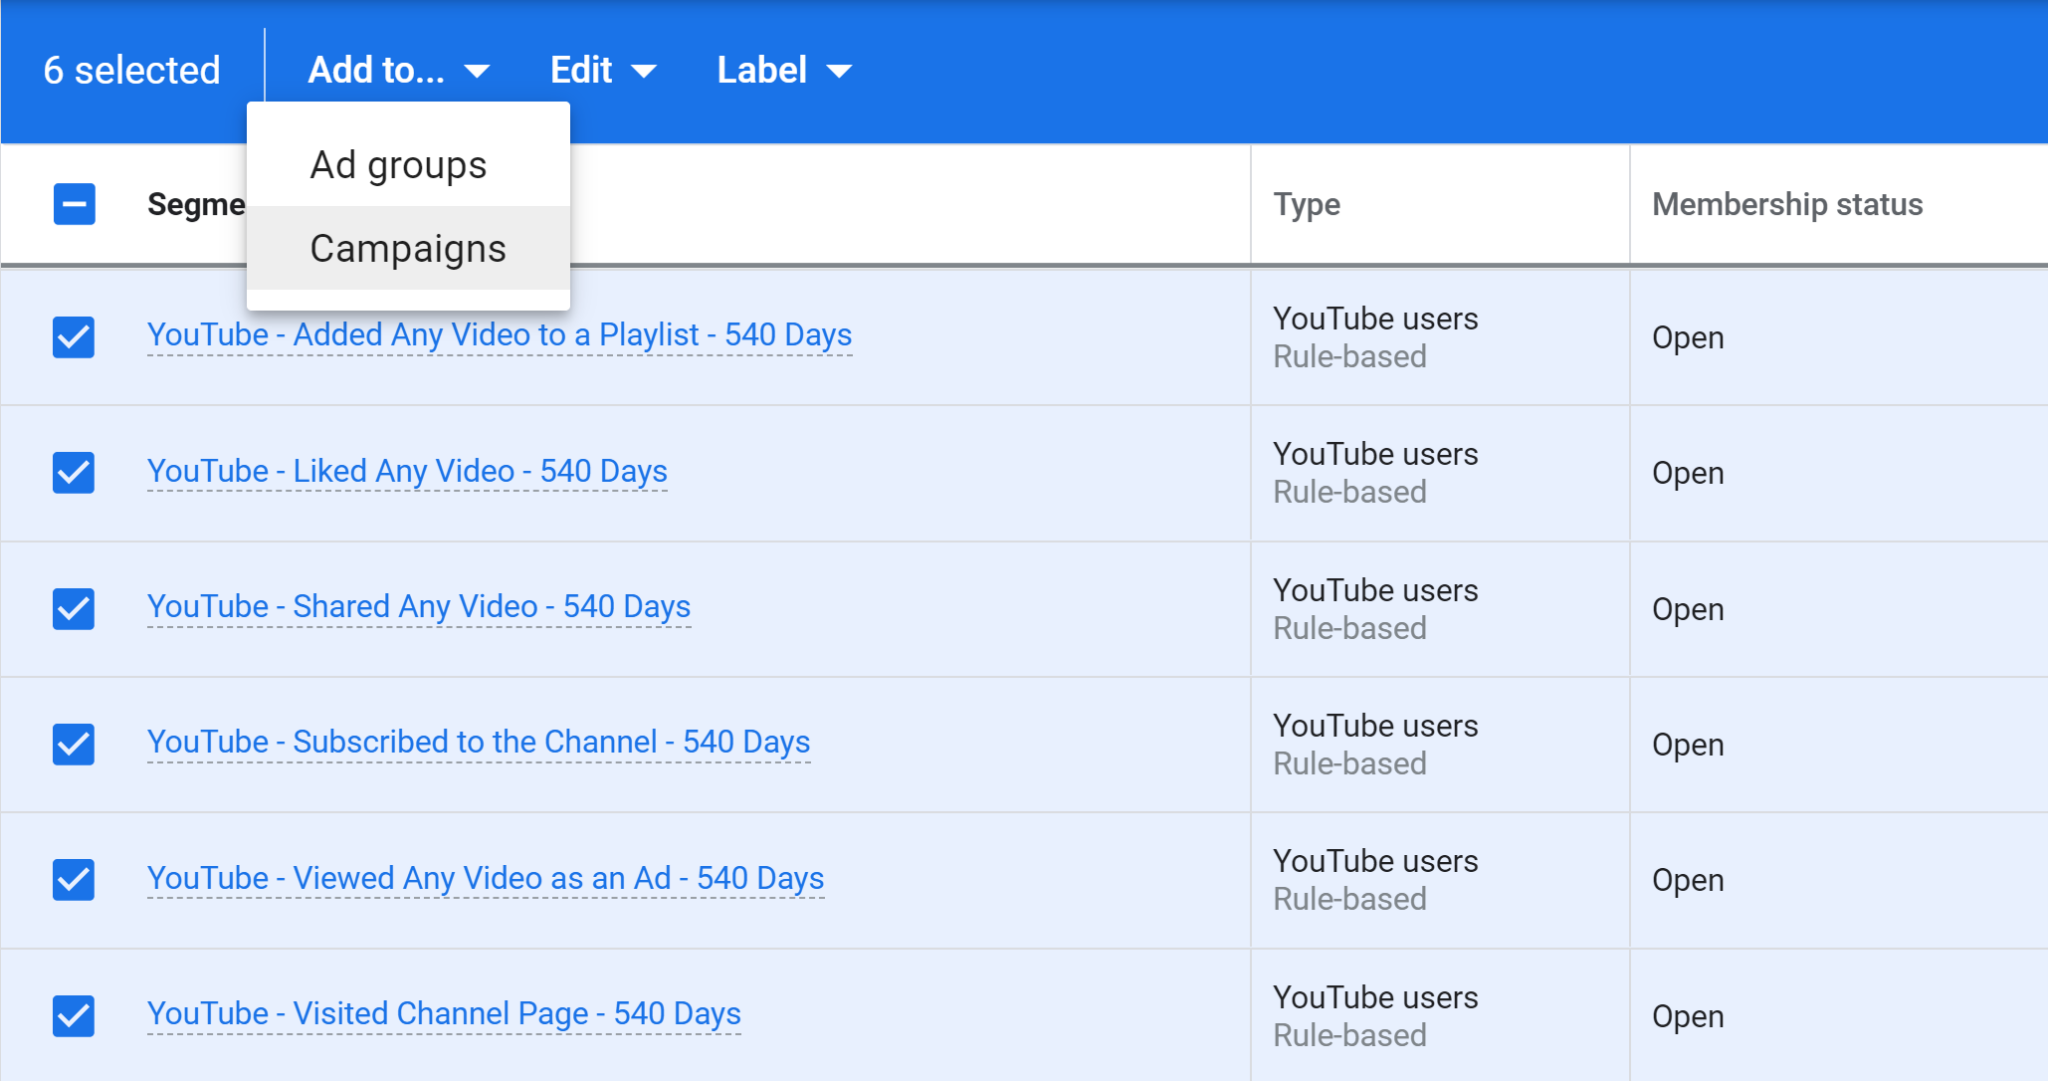Viewport: 2048px width, 1081px height.
Task: Click the indeterminate select-all checkbox in header
Action: pos(74,203)
